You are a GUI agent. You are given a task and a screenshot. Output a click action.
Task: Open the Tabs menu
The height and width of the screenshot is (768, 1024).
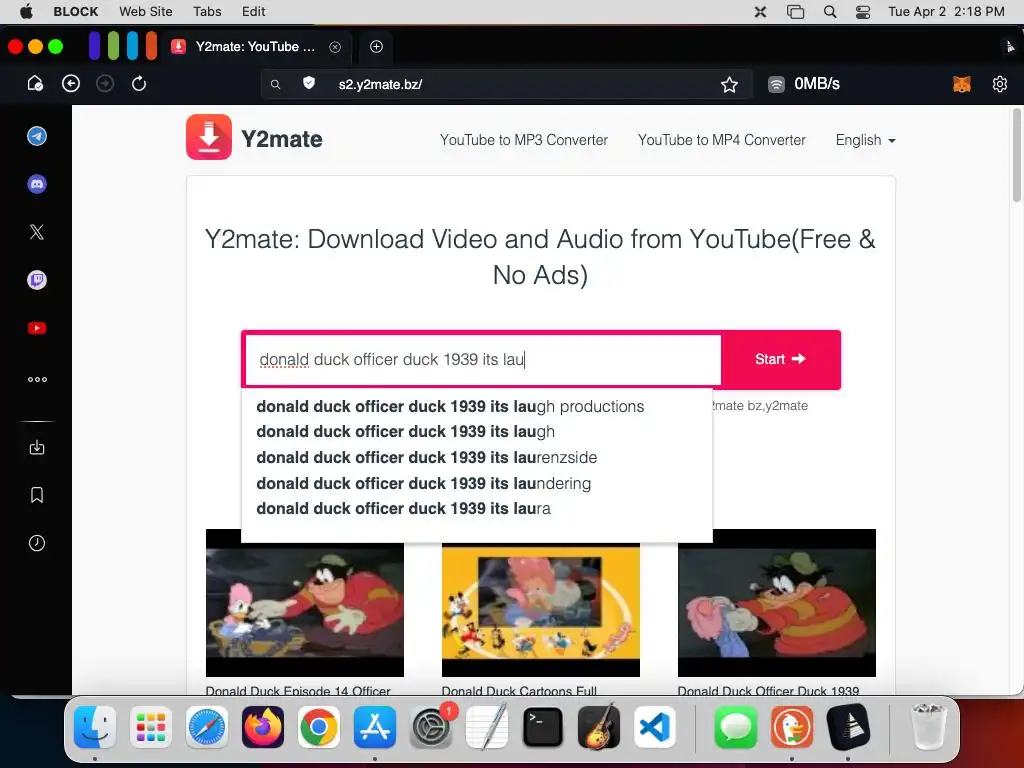point(207,11)
